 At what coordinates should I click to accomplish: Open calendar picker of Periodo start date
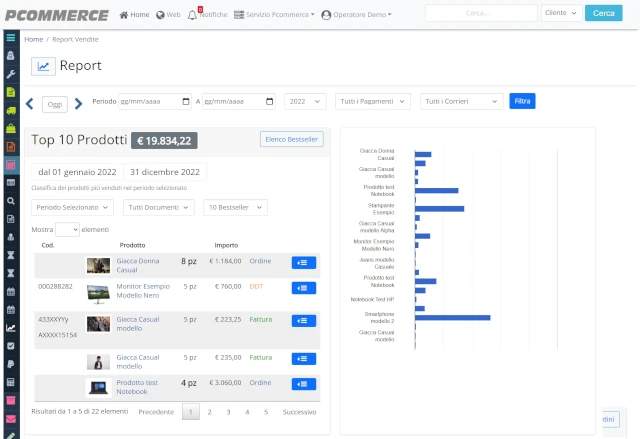(186, 101)
